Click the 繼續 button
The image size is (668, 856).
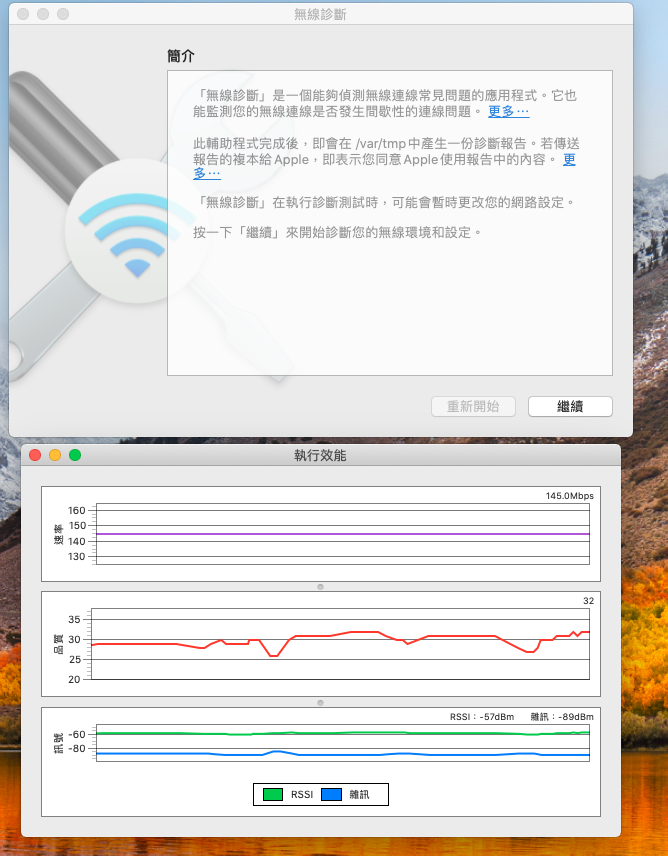tap(570, 406)
